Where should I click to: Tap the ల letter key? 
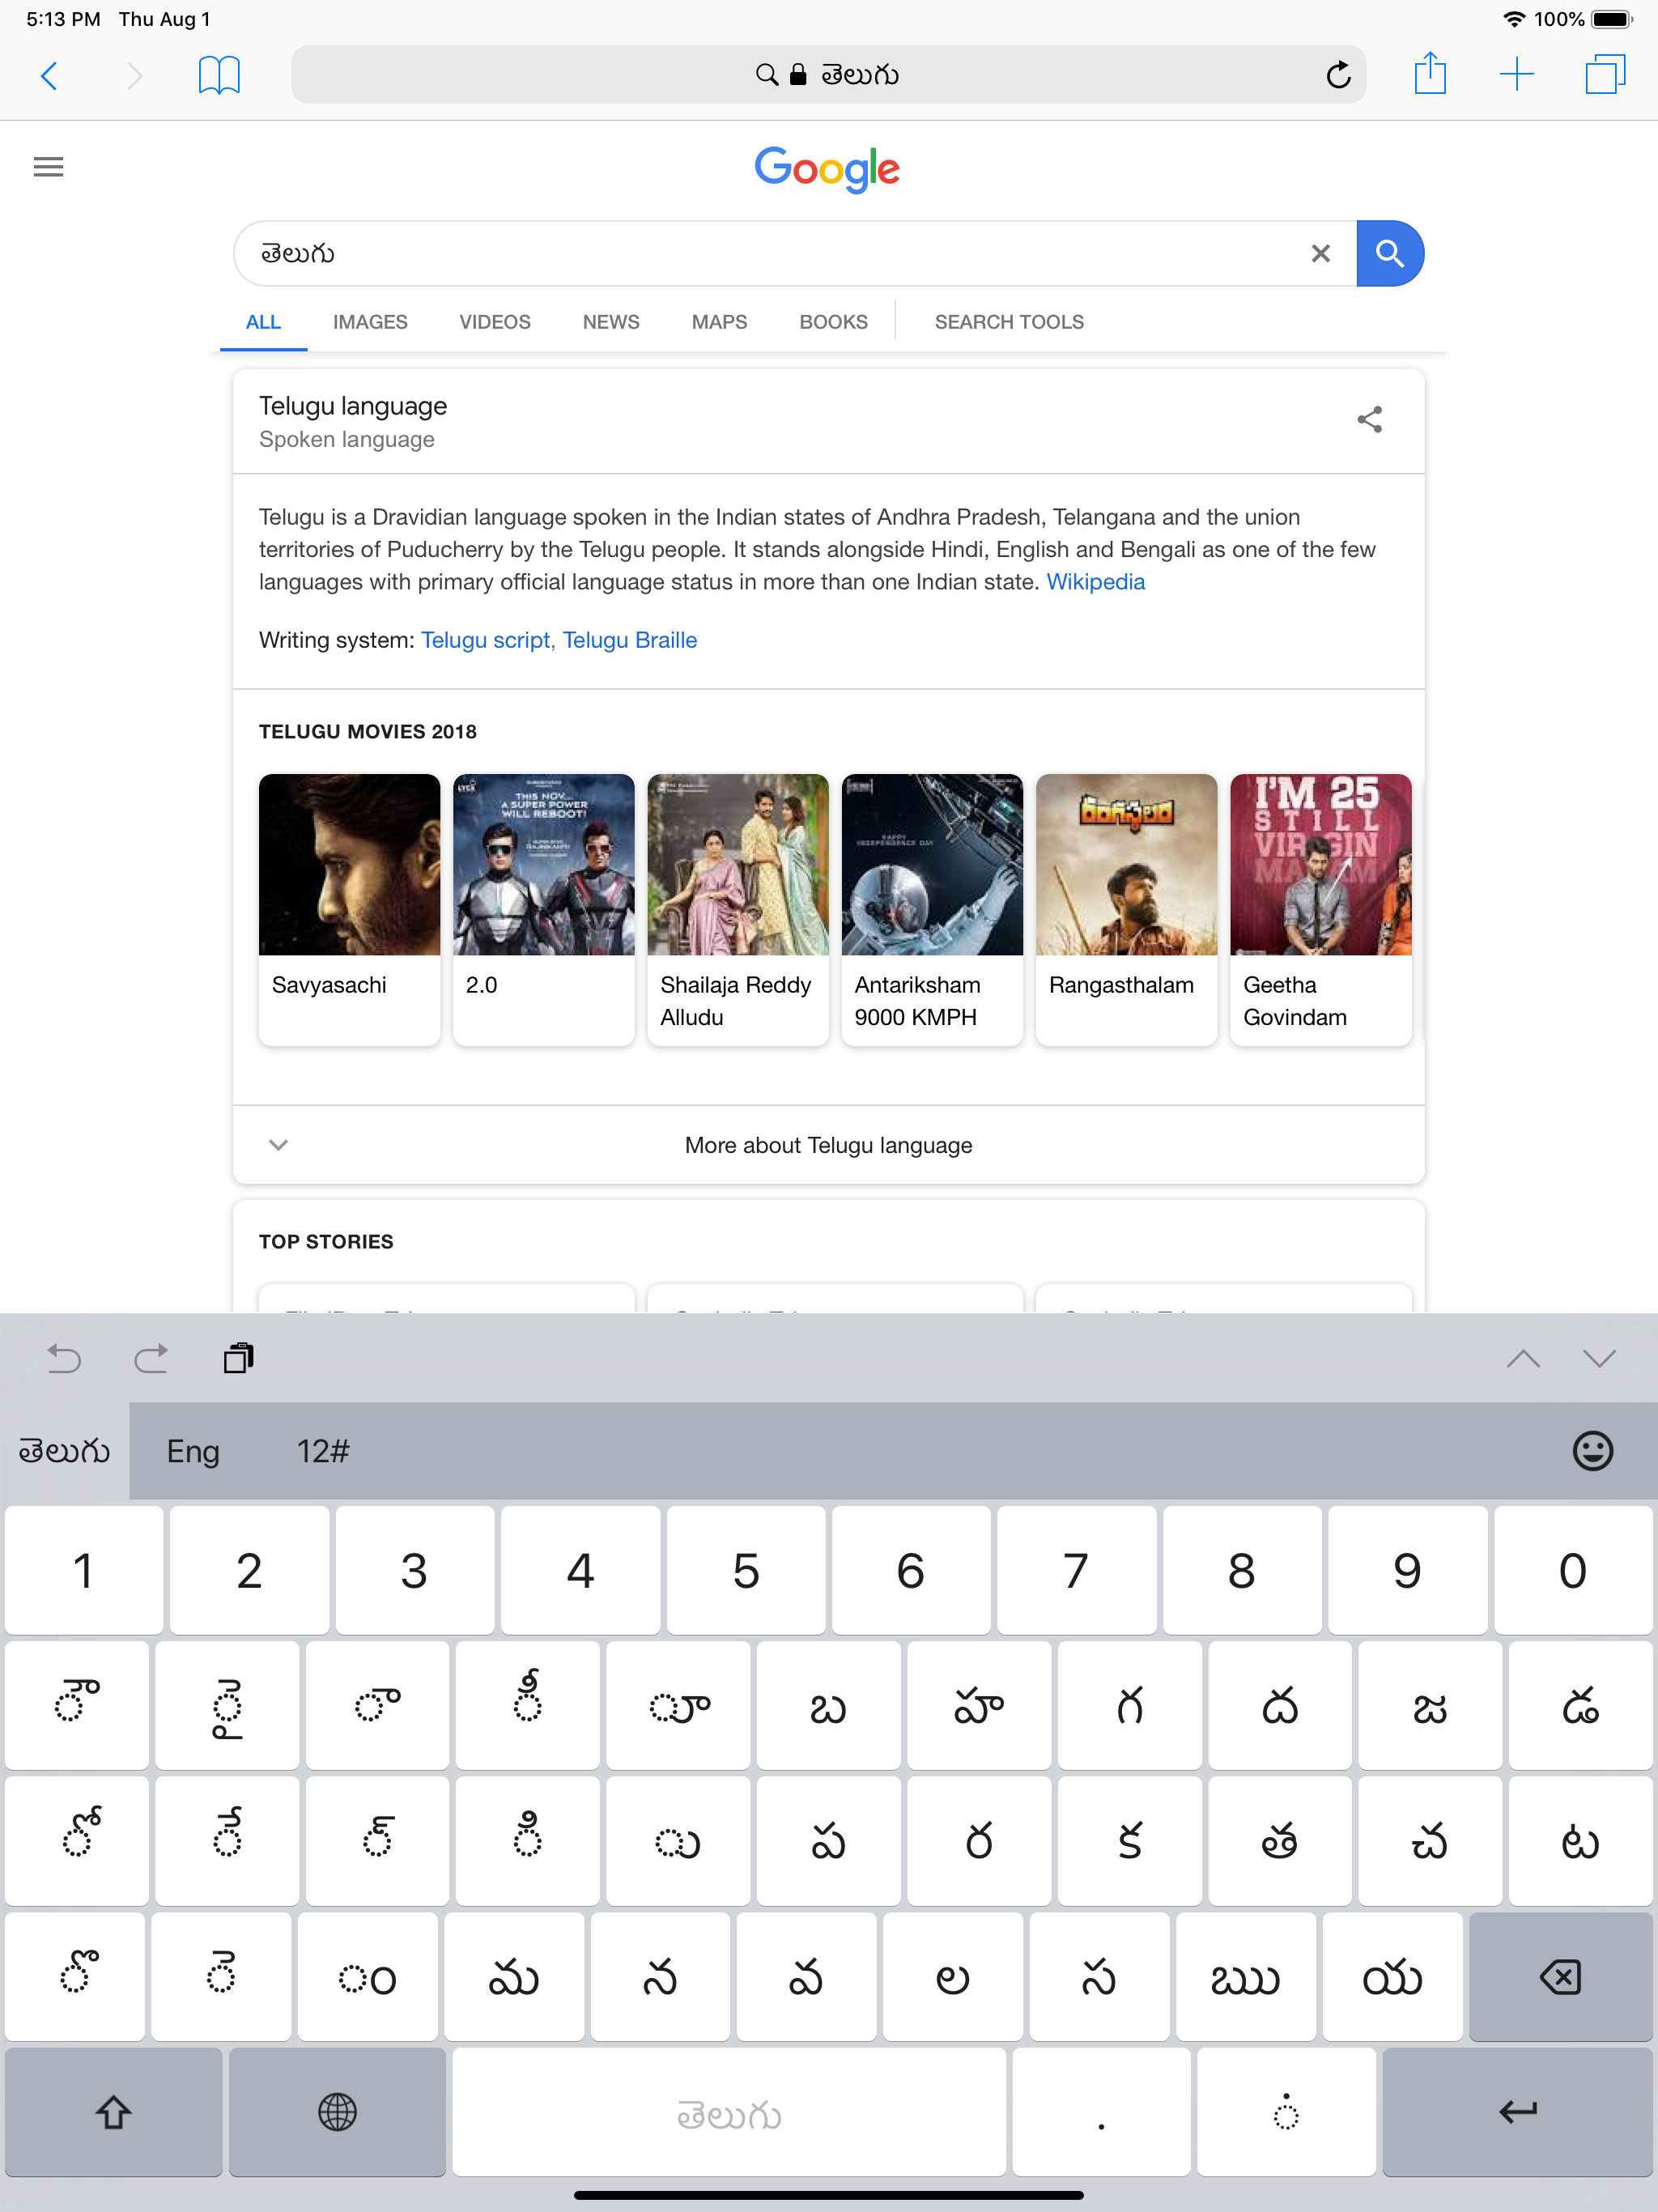pos(953,1977)
